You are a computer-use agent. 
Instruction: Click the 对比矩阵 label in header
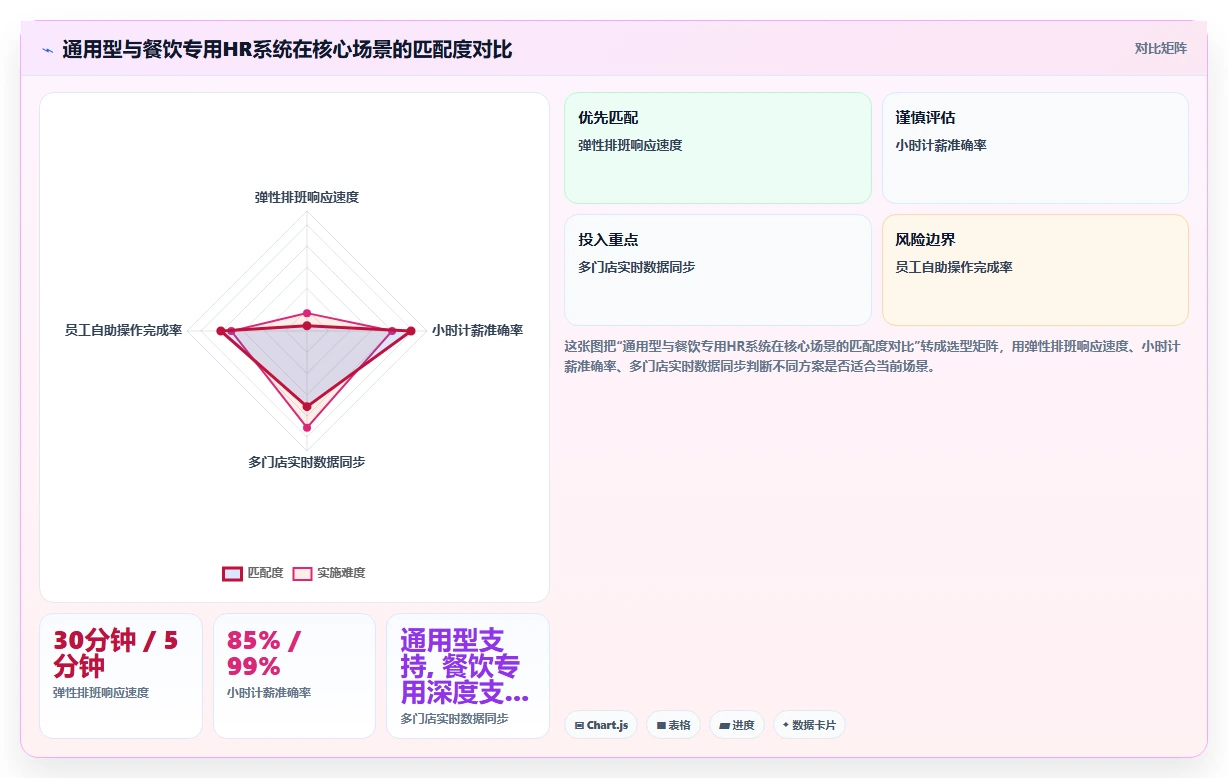coord(1161,48)
